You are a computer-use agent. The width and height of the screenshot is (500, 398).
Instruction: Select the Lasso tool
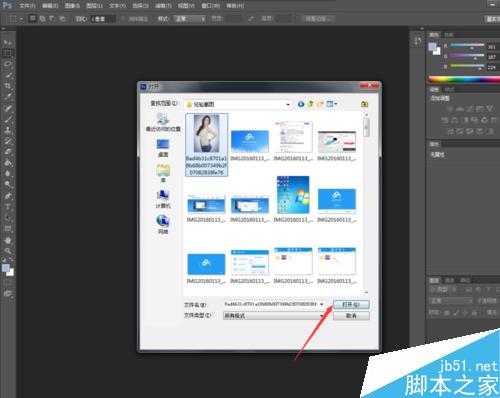(x=8, y=64)
